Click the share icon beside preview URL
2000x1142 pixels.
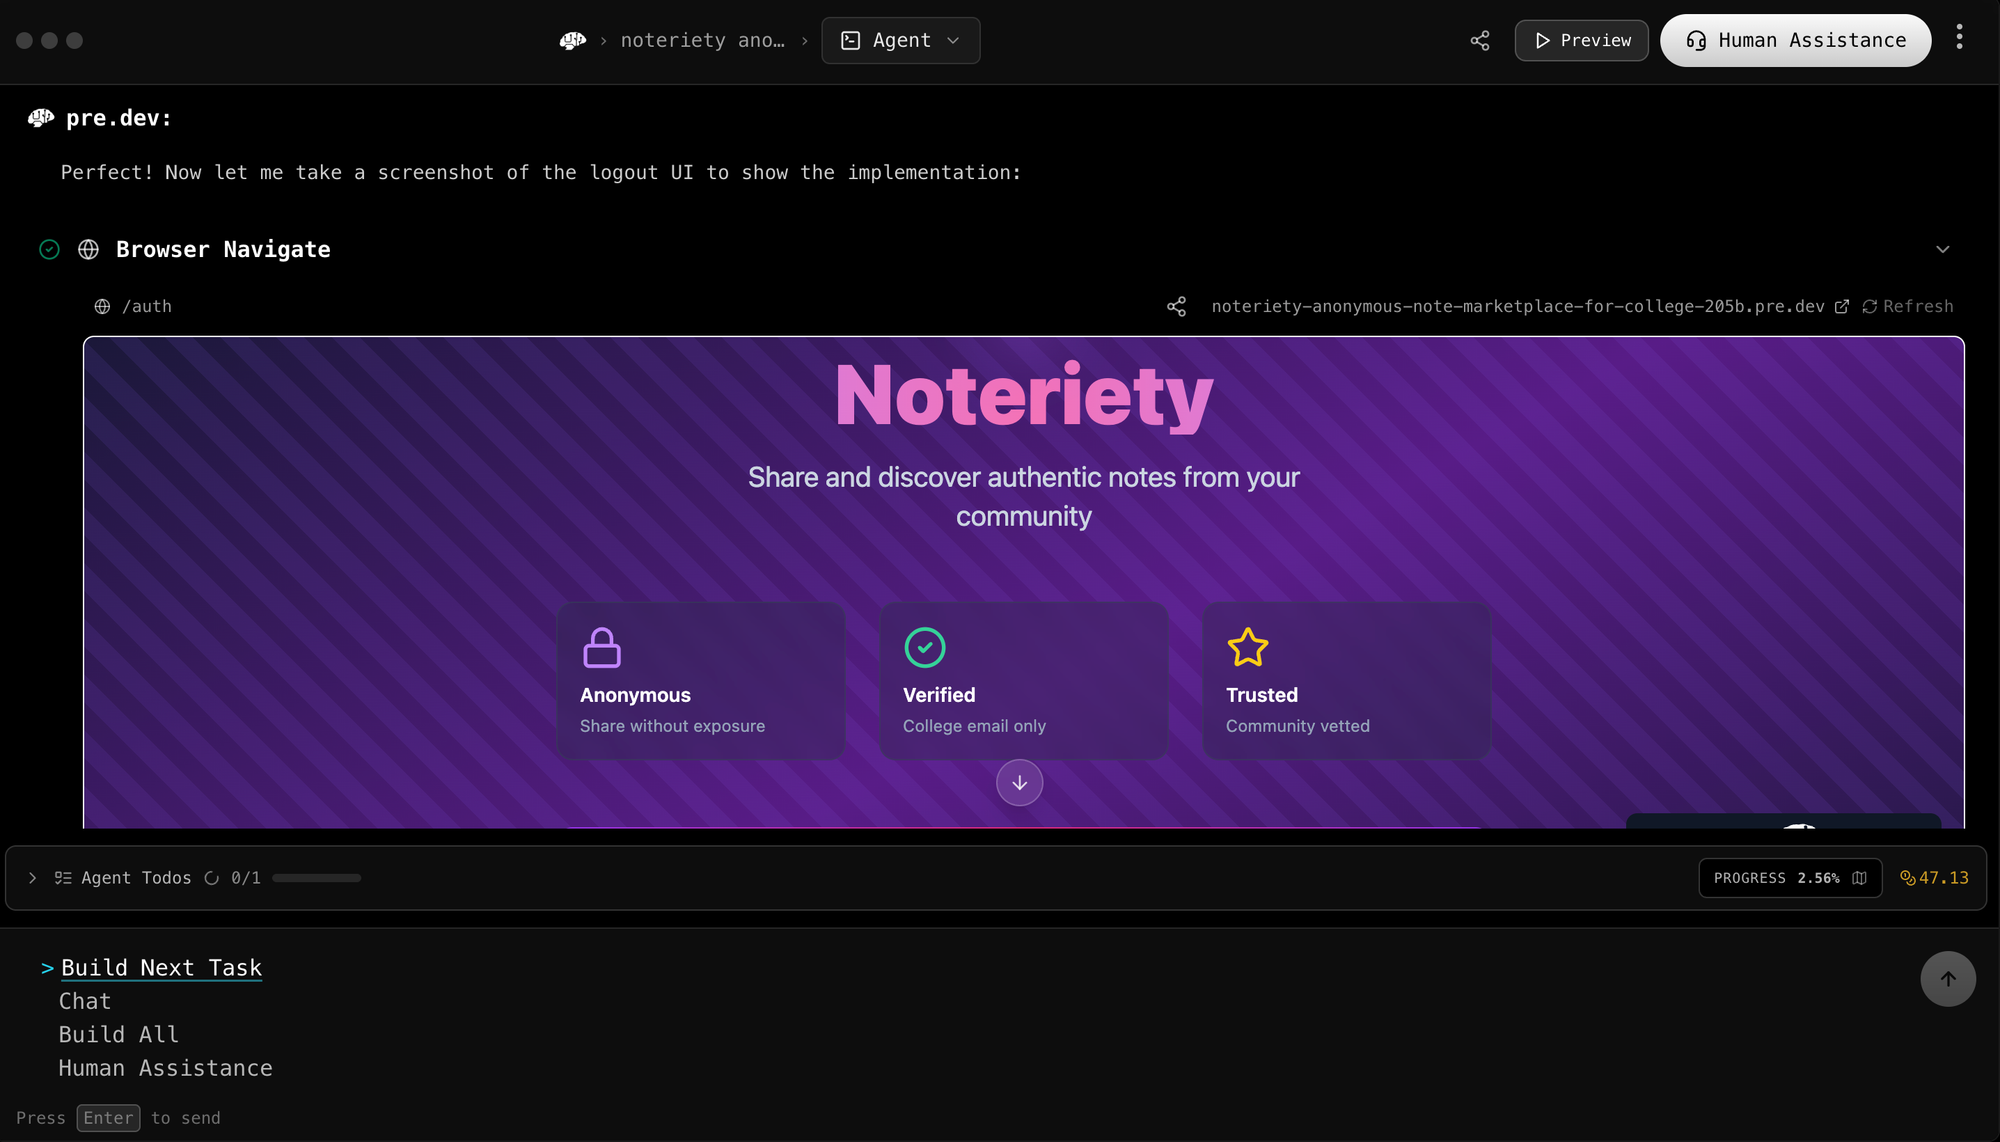[x=1177, y=307]
